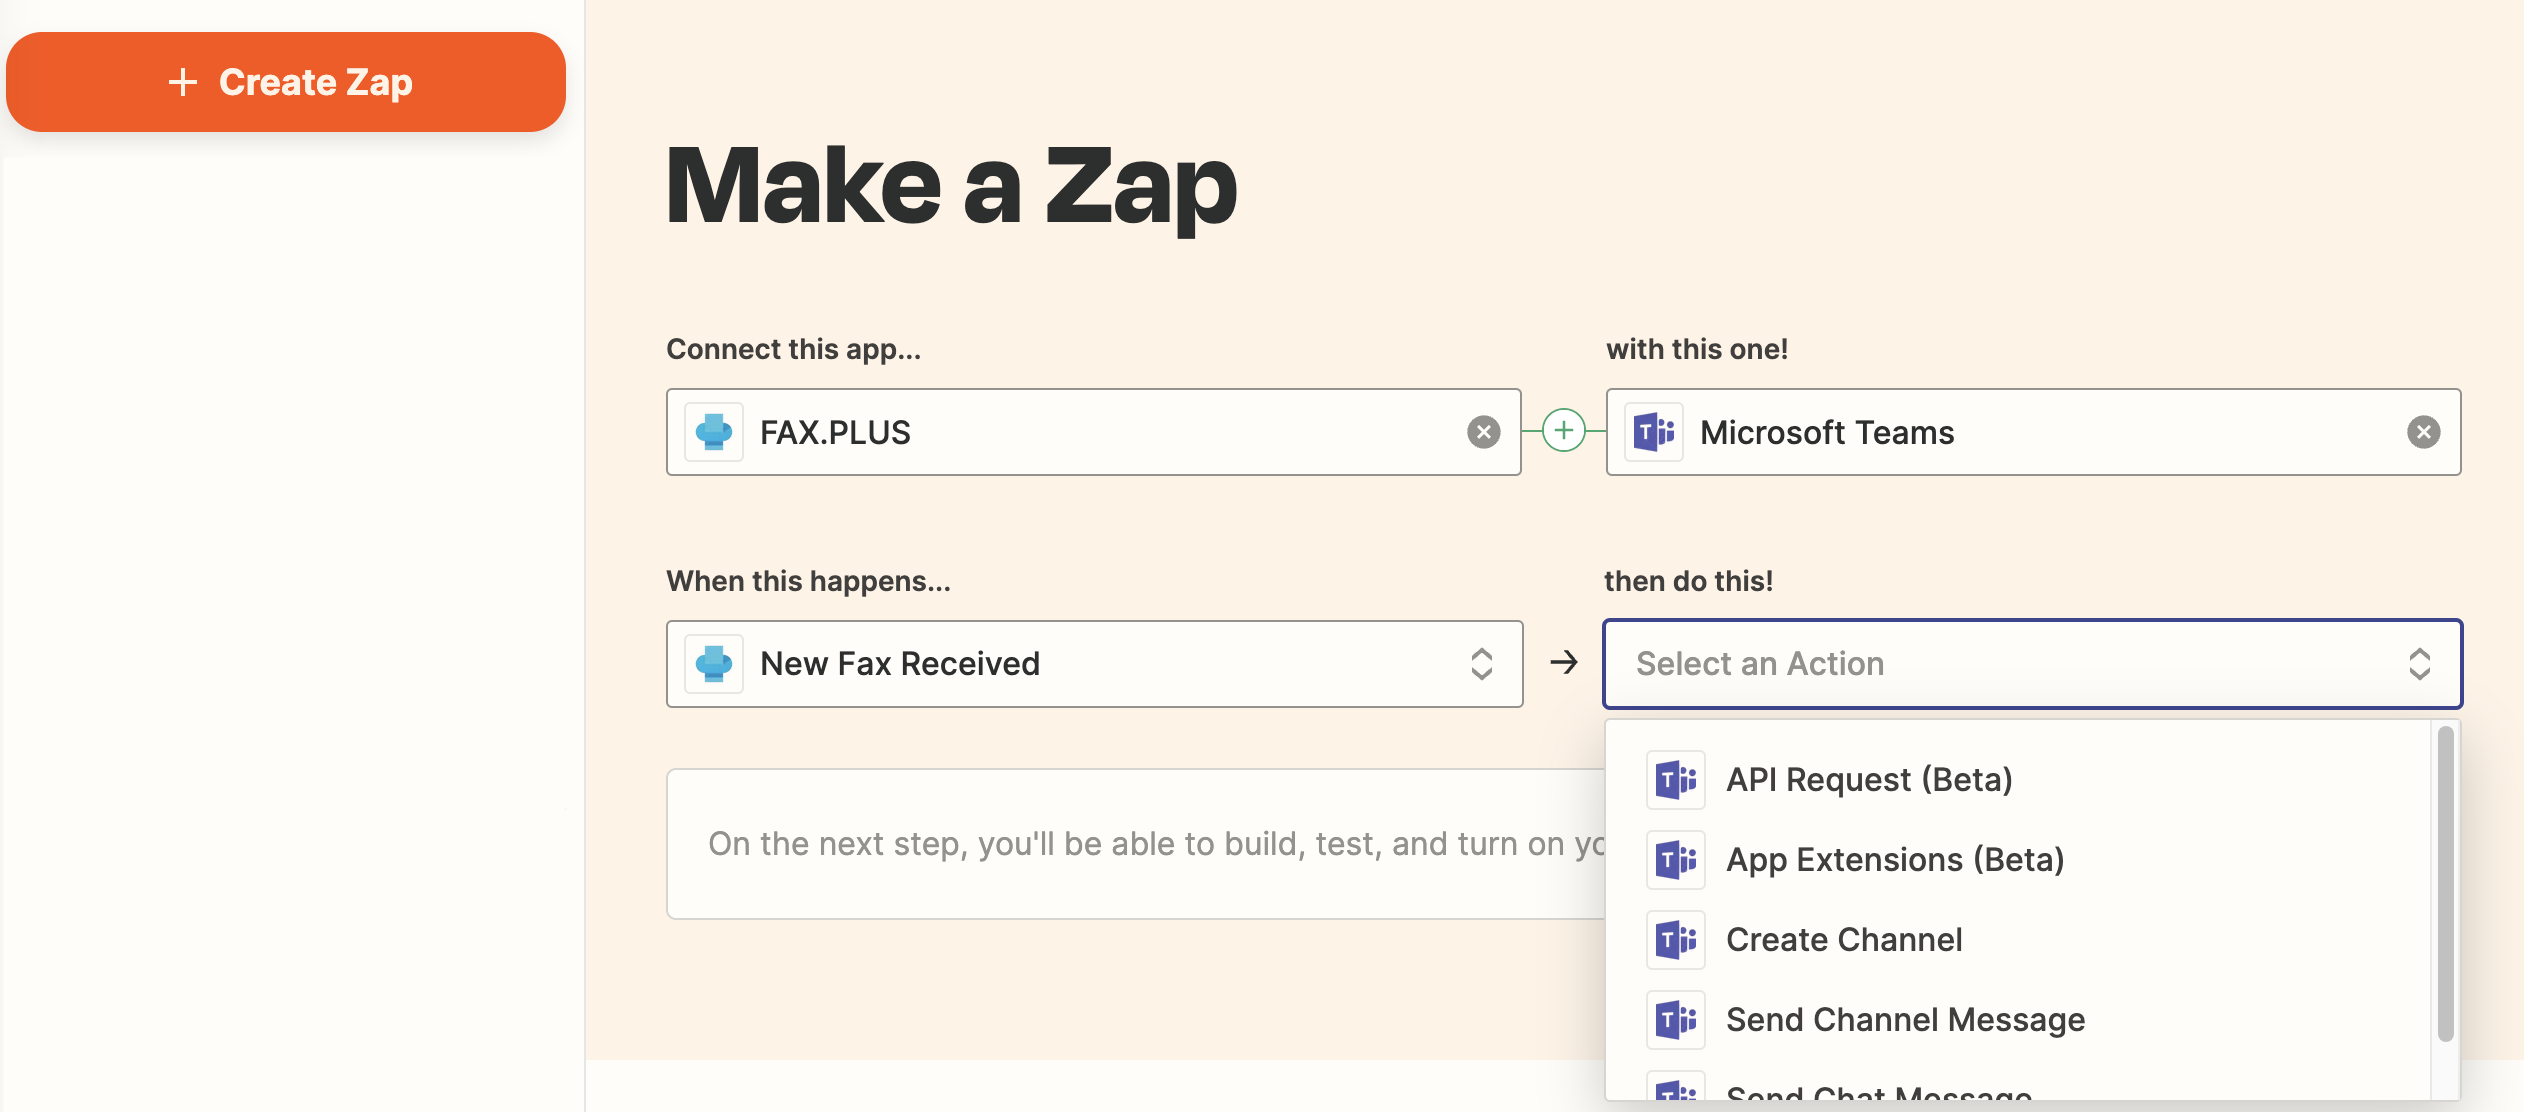Click the FAX.PLUS icon in the trigger field
This screenshot has width=2524, height=1112.
click(x=714, y=664)
